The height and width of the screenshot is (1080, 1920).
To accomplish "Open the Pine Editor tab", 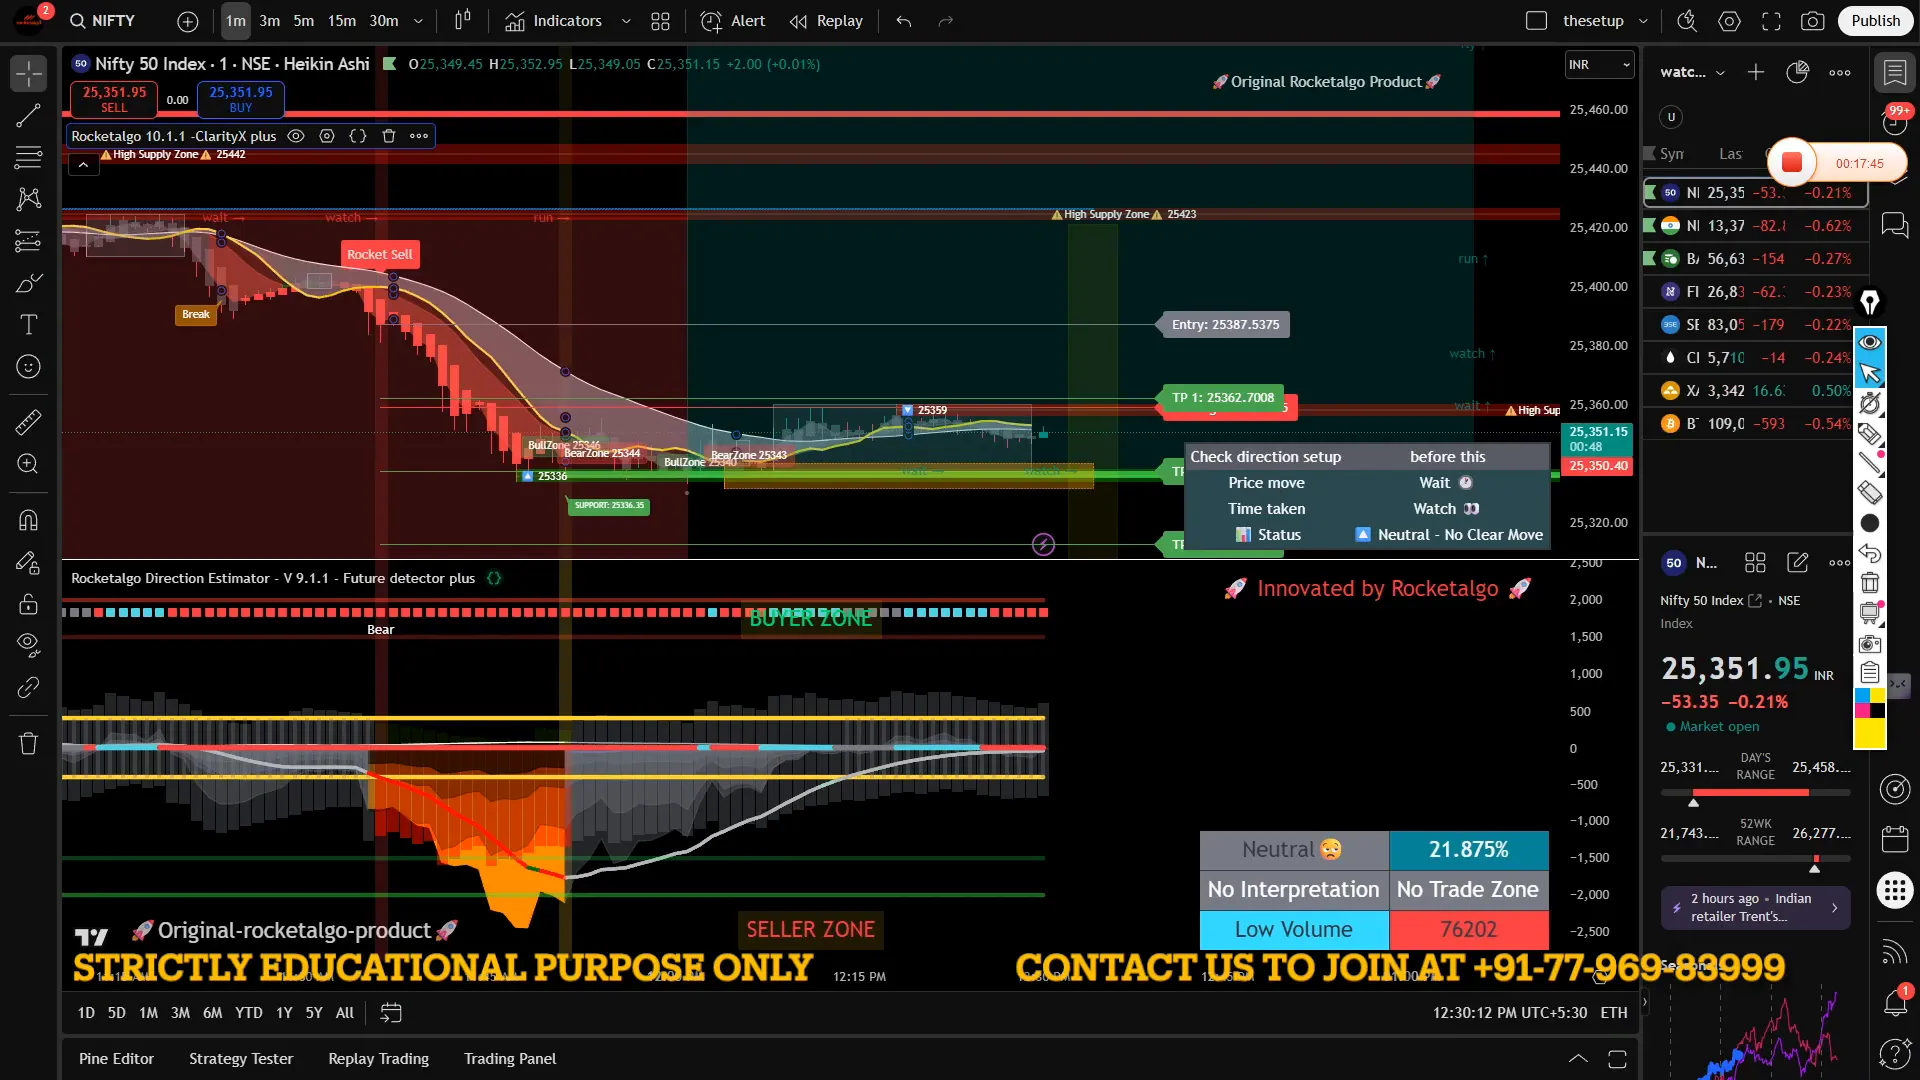I will tap(116, 1059).
